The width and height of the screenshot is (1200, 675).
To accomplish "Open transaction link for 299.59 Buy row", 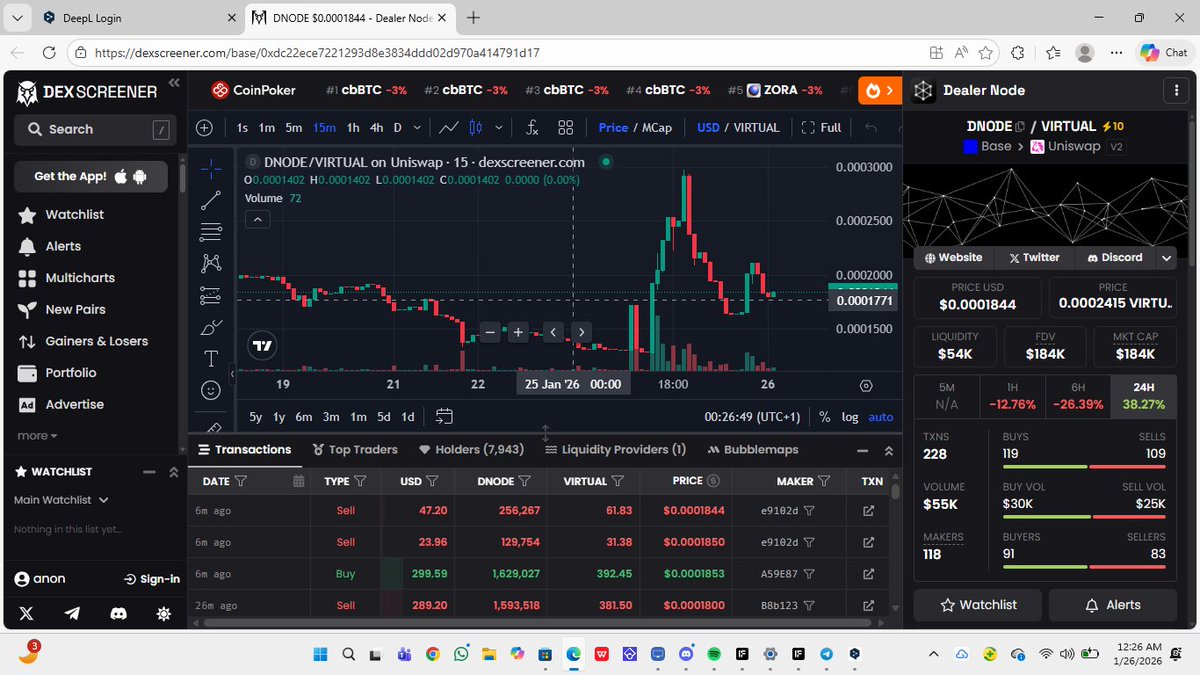I will pyautogui.click(x=868, y=574).
